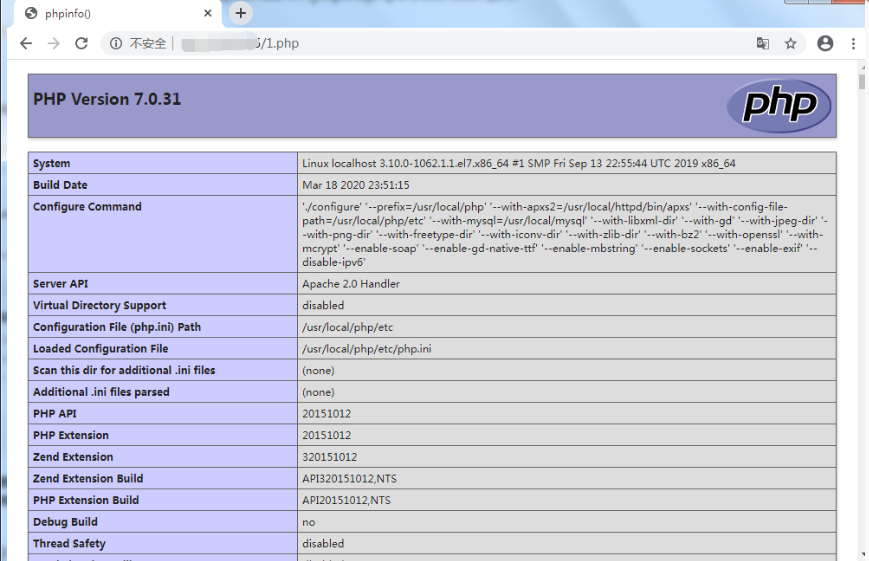Open the Chrome three-dot menu
This screenshot has width=869, height=561.
tap(853, 43)
